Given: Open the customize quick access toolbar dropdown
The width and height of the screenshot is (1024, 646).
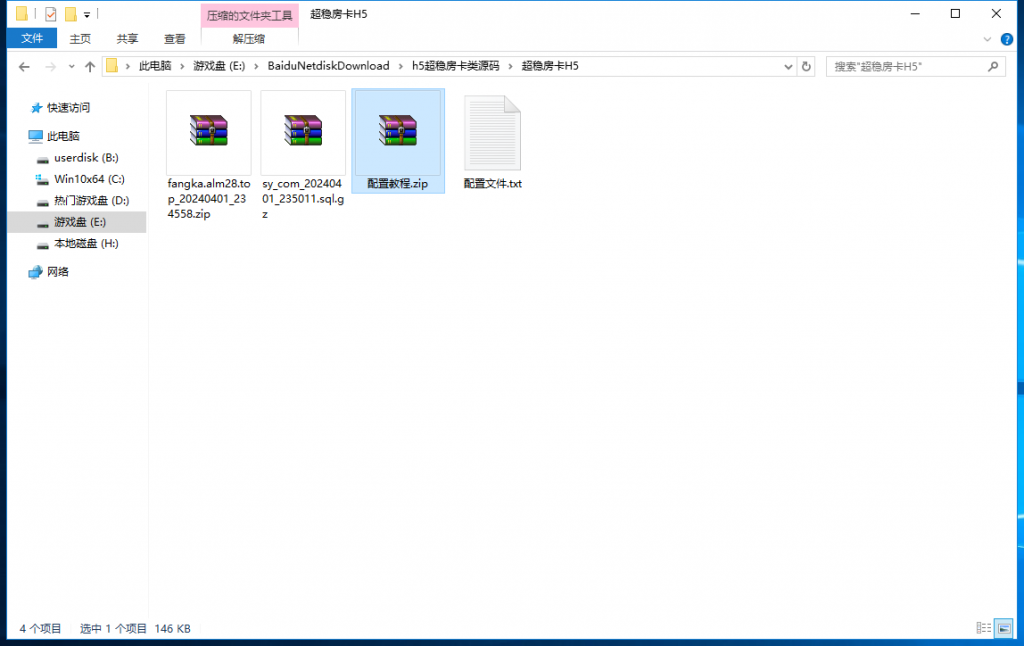Looking at the screenshot, I should tap(87, 15).
